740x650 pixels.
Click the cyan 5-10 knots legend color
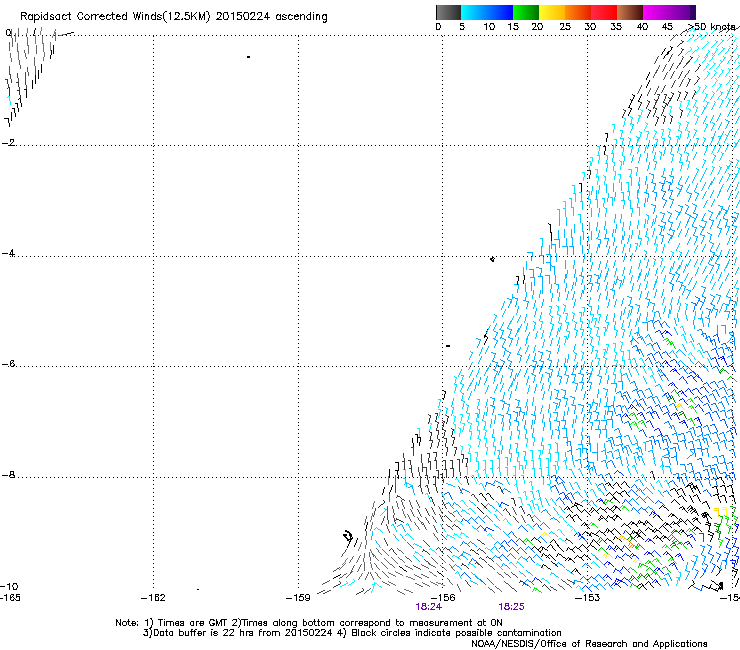point(473,12)
